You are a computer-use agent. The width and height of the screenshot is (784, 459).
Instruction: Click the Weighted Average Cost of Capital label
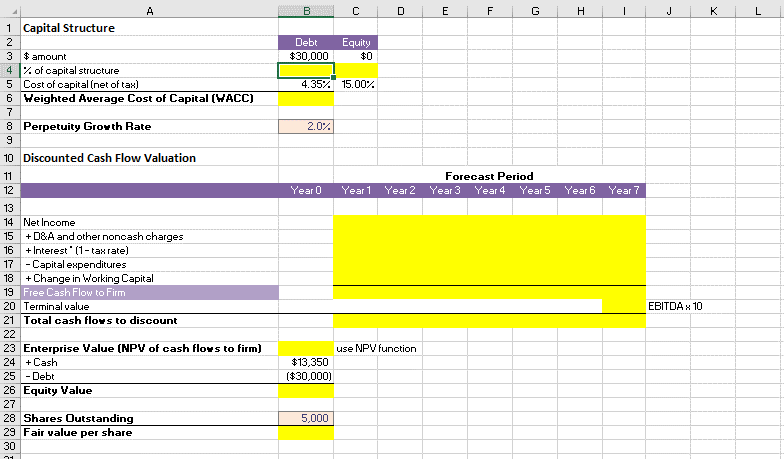point(138,98)
